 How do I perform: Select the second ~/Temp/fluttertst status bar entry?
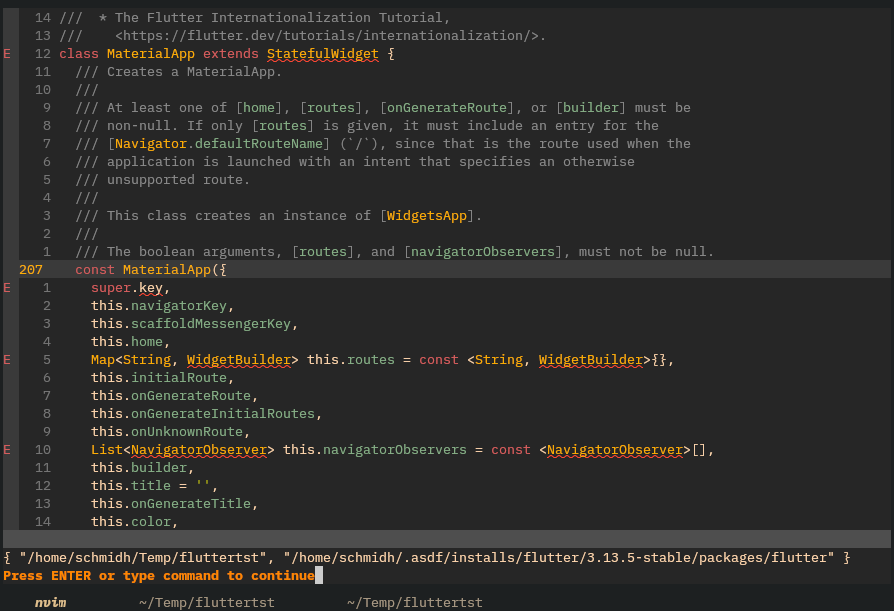[414, 602]
